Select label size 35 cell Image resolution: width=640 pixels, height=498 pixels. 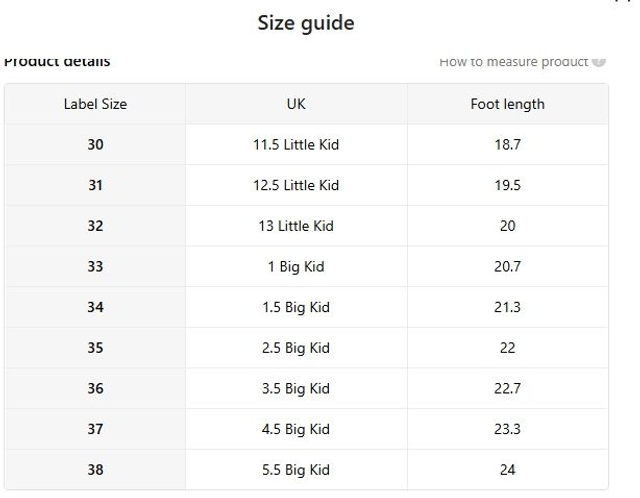95,348
